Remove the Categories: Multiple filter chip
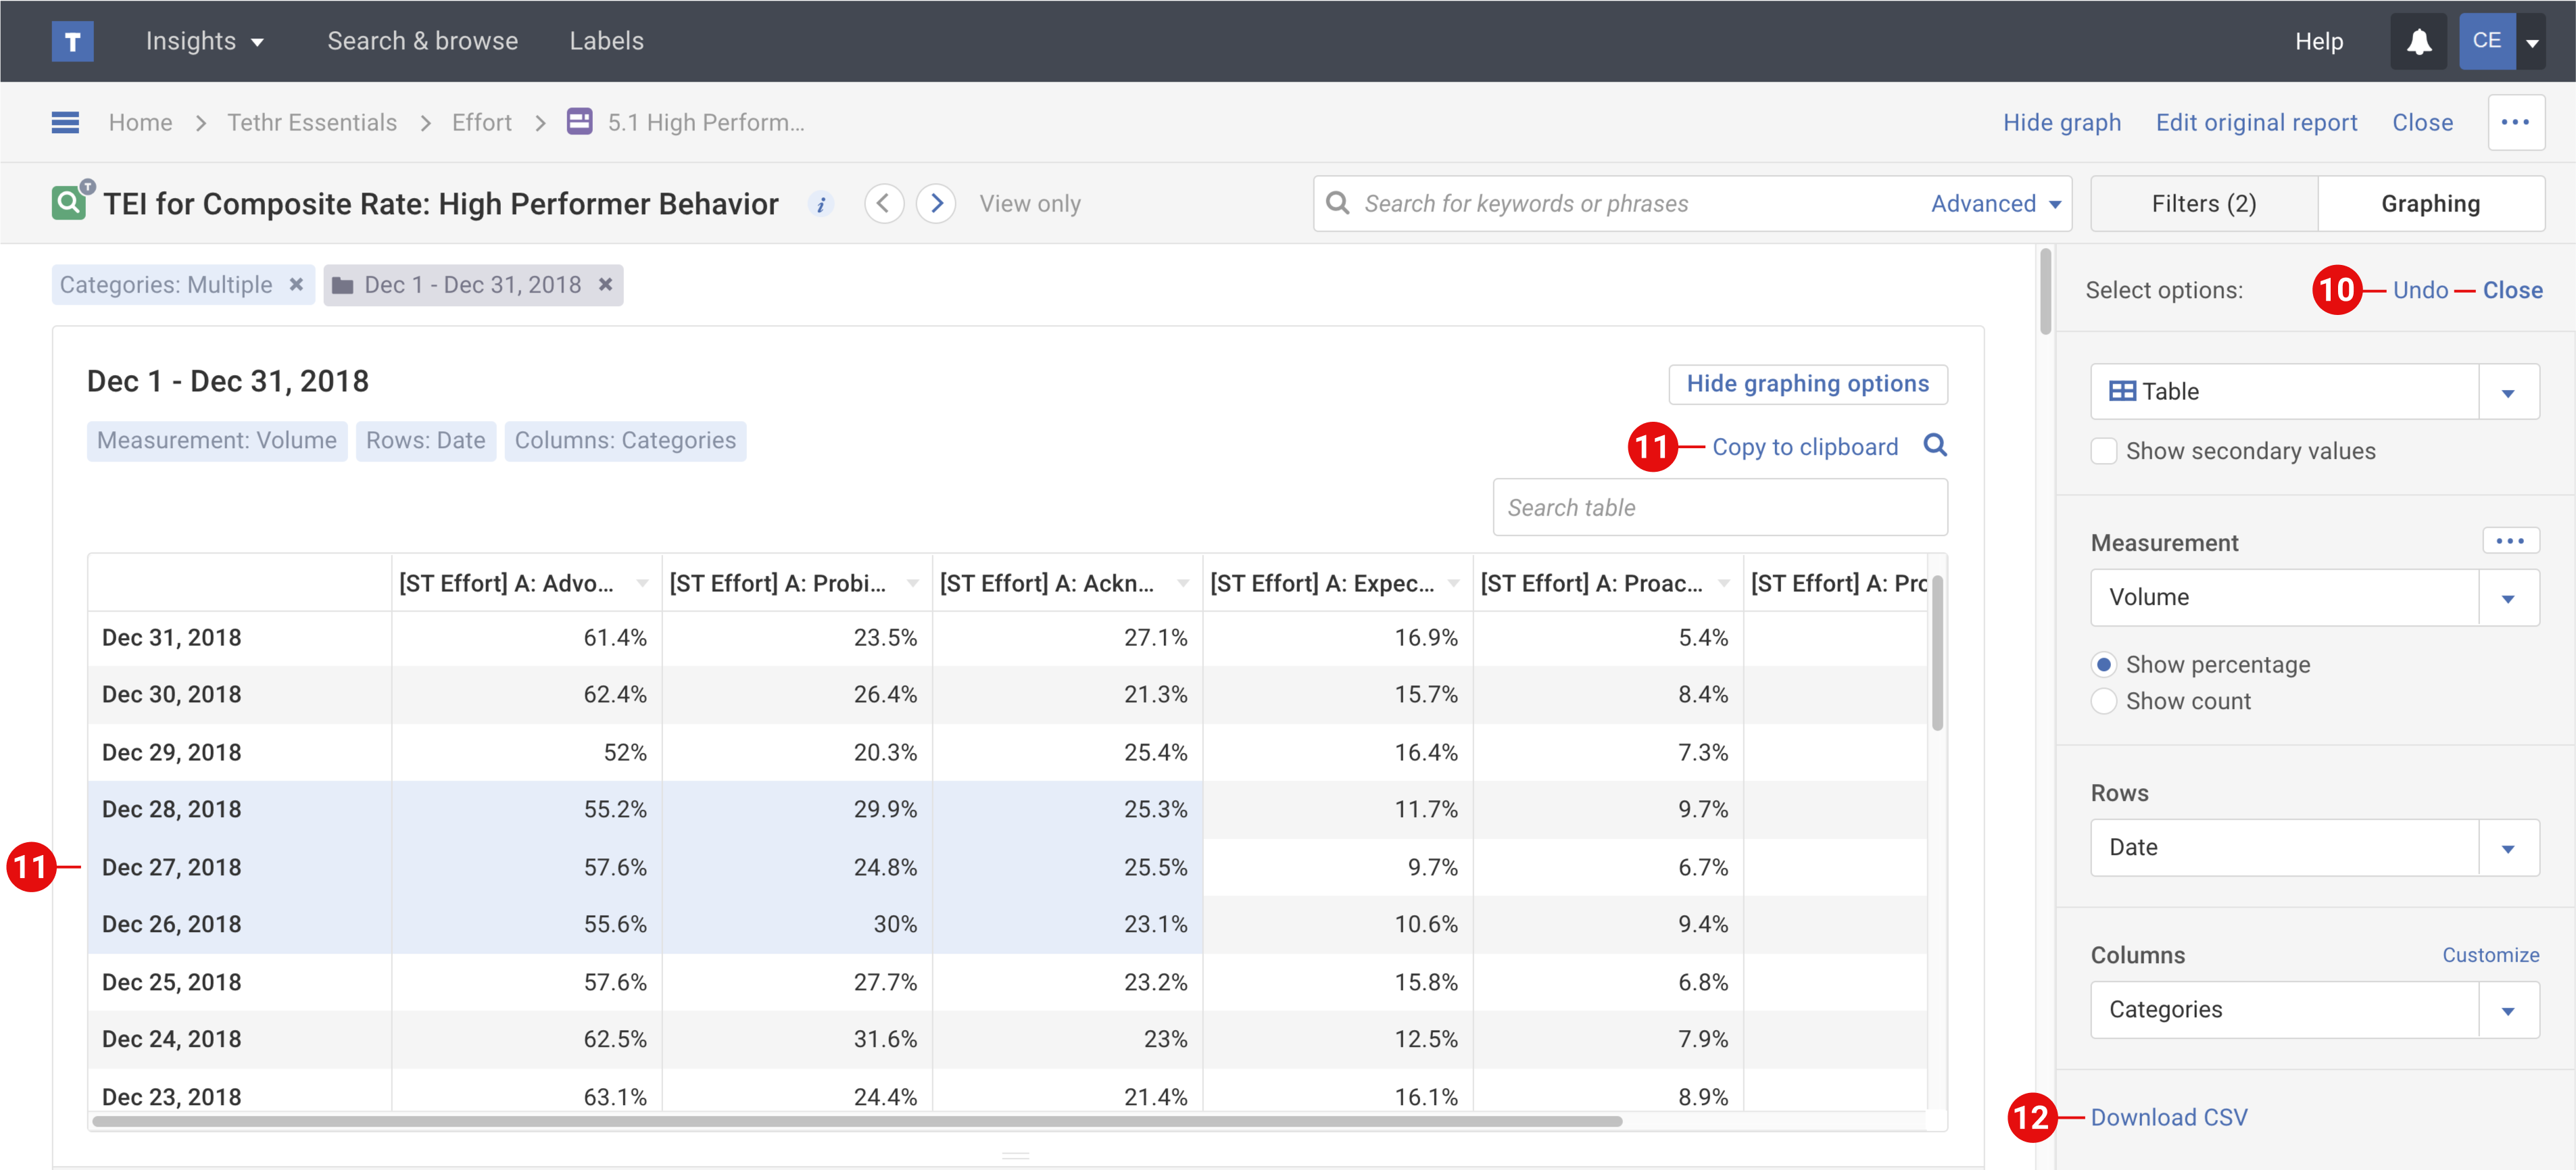This screenshot has width=2576, height=1170. point(296,285)
